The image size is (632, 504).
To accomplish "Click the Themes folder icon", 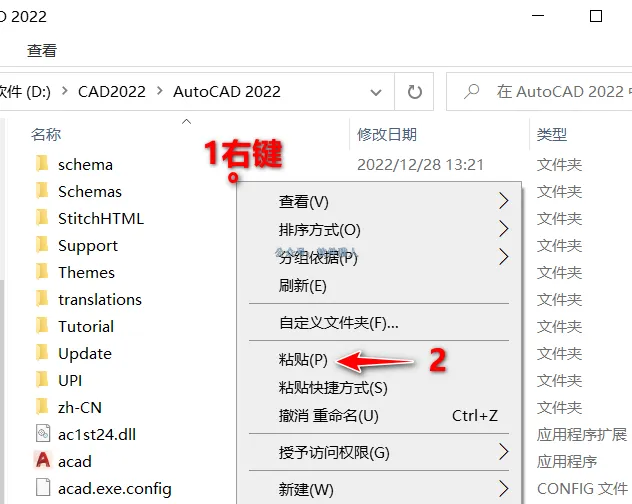I will coord(42,272).
